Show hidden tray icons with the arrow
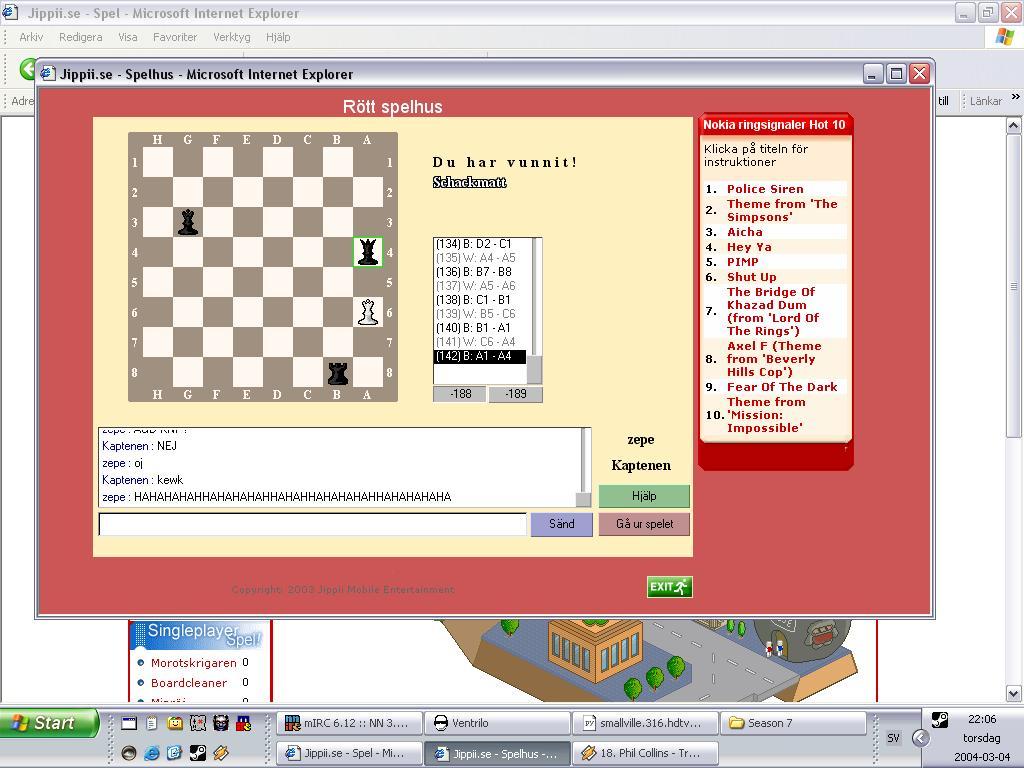Image resolution: width=1024 pixels, height=768 pixels. [921, 738]
